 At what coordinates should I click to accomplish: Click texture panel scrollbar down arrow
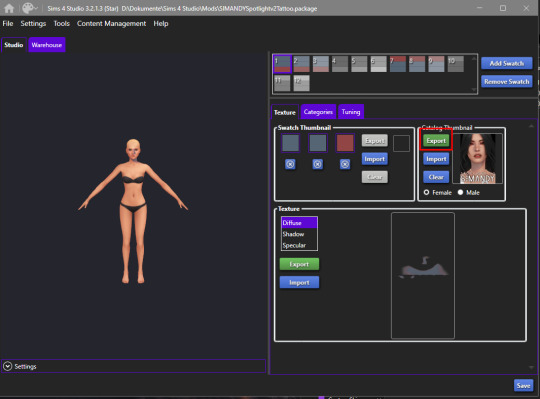tap(531, 368)
